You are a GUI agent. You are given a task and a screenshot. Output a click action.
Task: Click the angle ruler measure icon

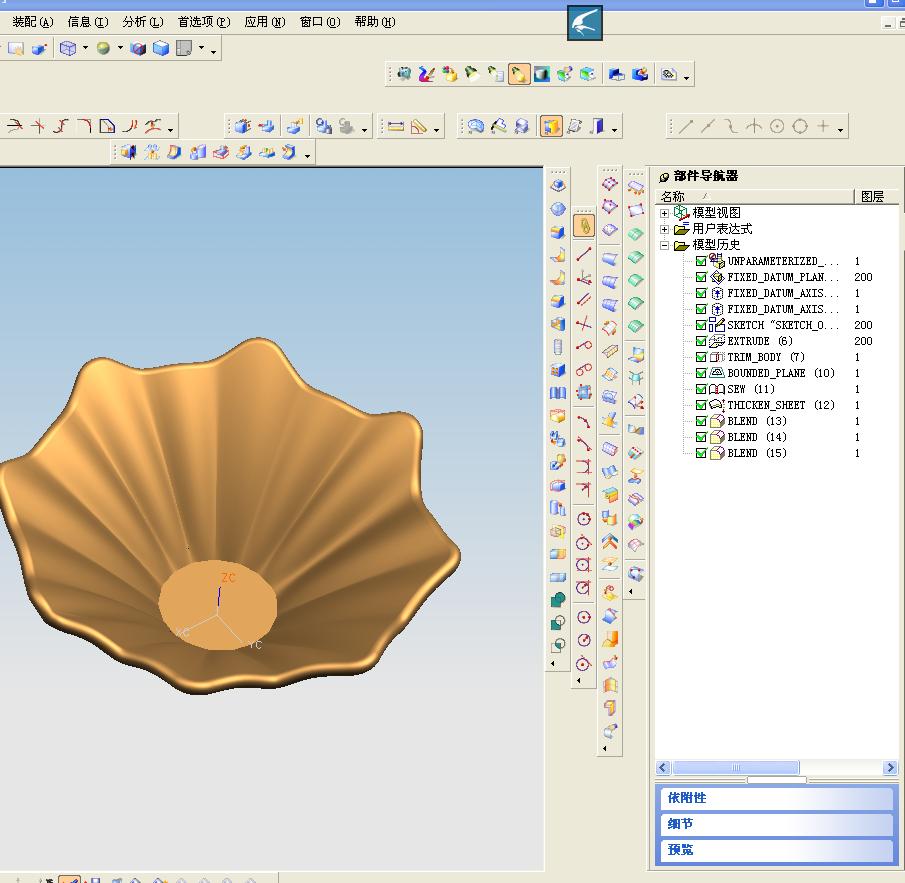coord(418,126)
